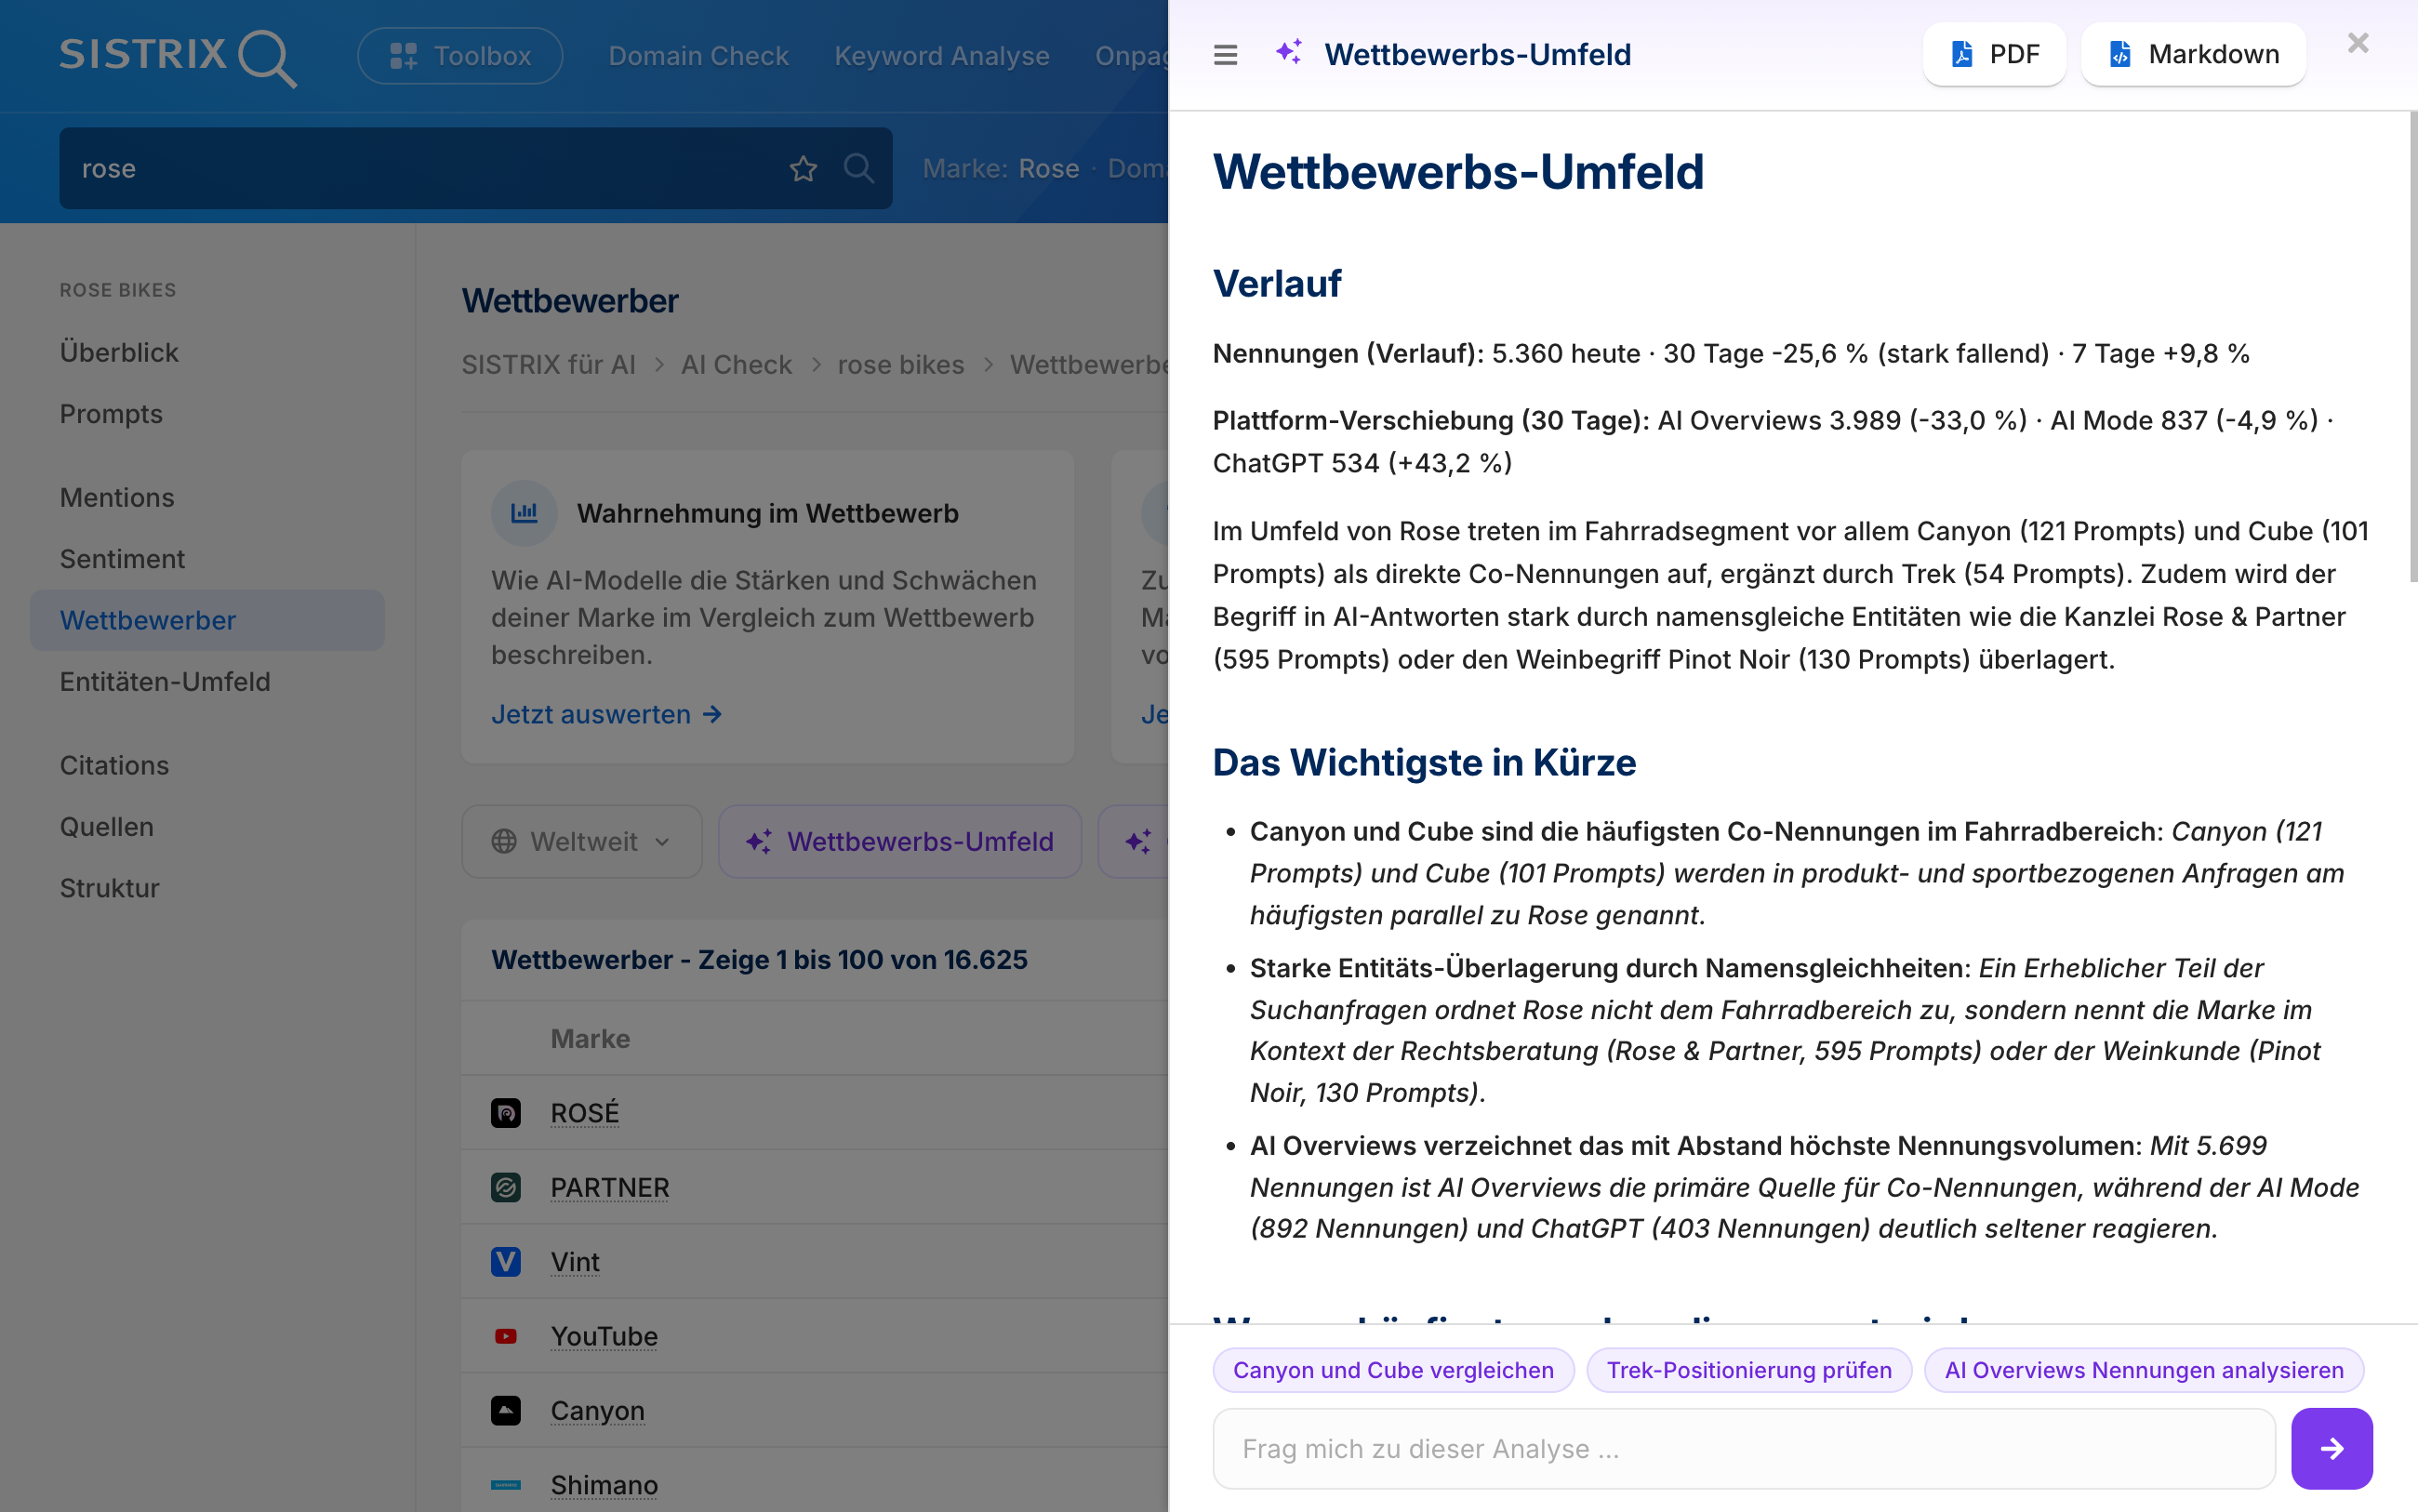Click the globe icon in Weltweit selector
The image size is (2418, 1512).
click(504, 842)
